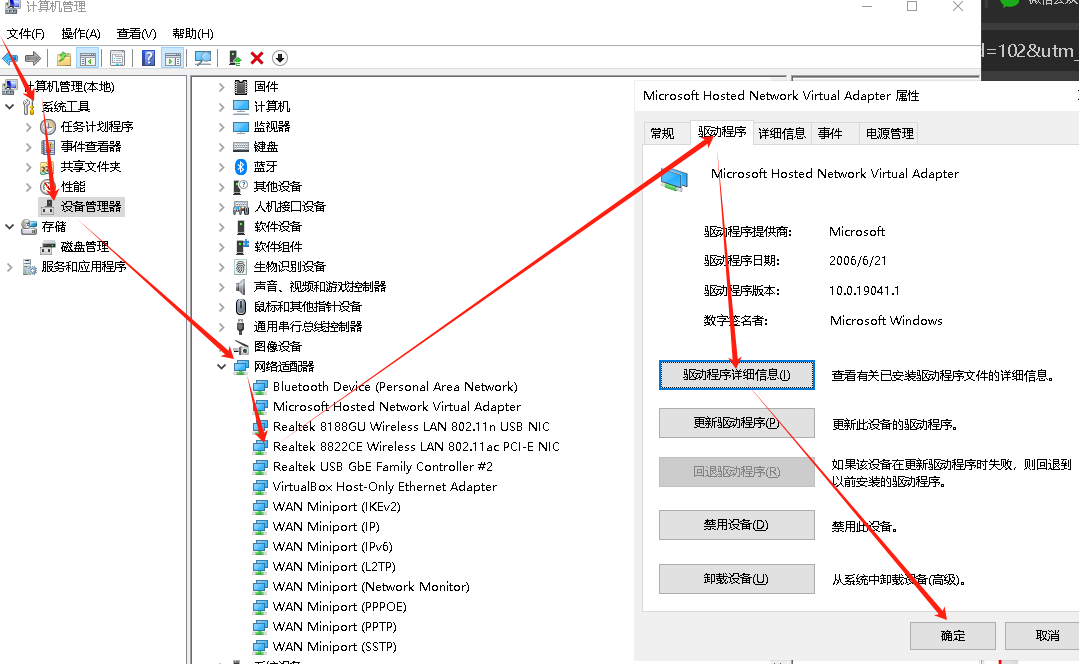Select 设备管理器 in the left tree
The width and height of the screenshot is (1079, 664).
point(90,206)
